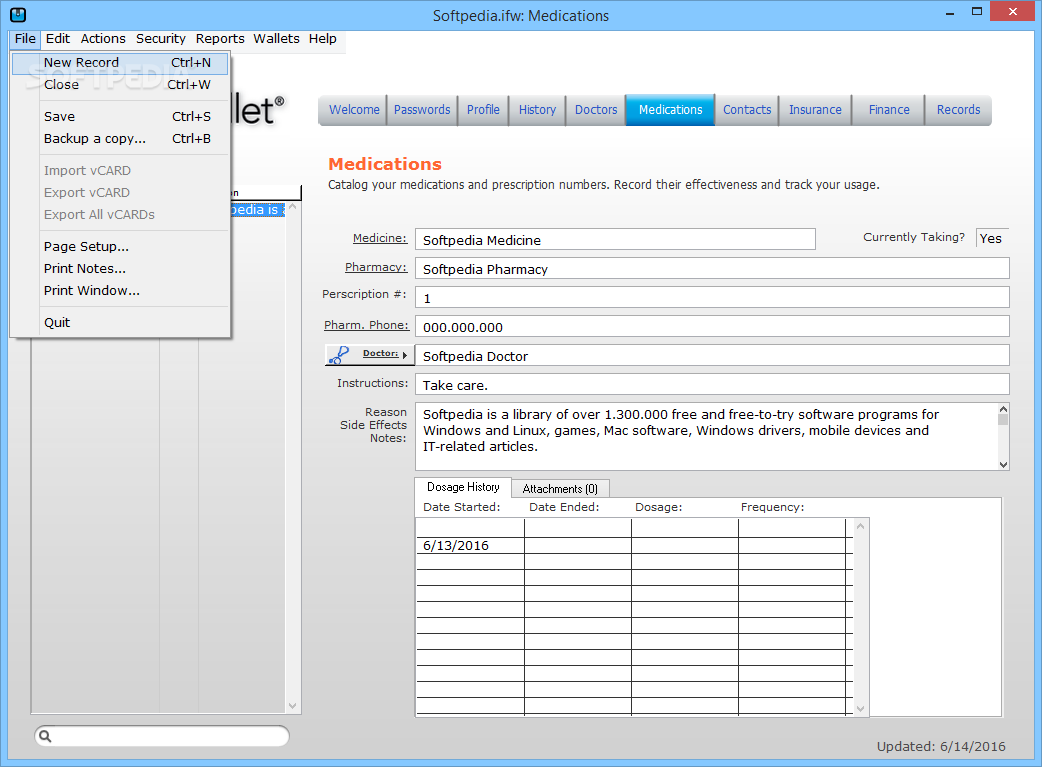
Task: Click the search magnifier icon
Action: (x=45, y=736)
